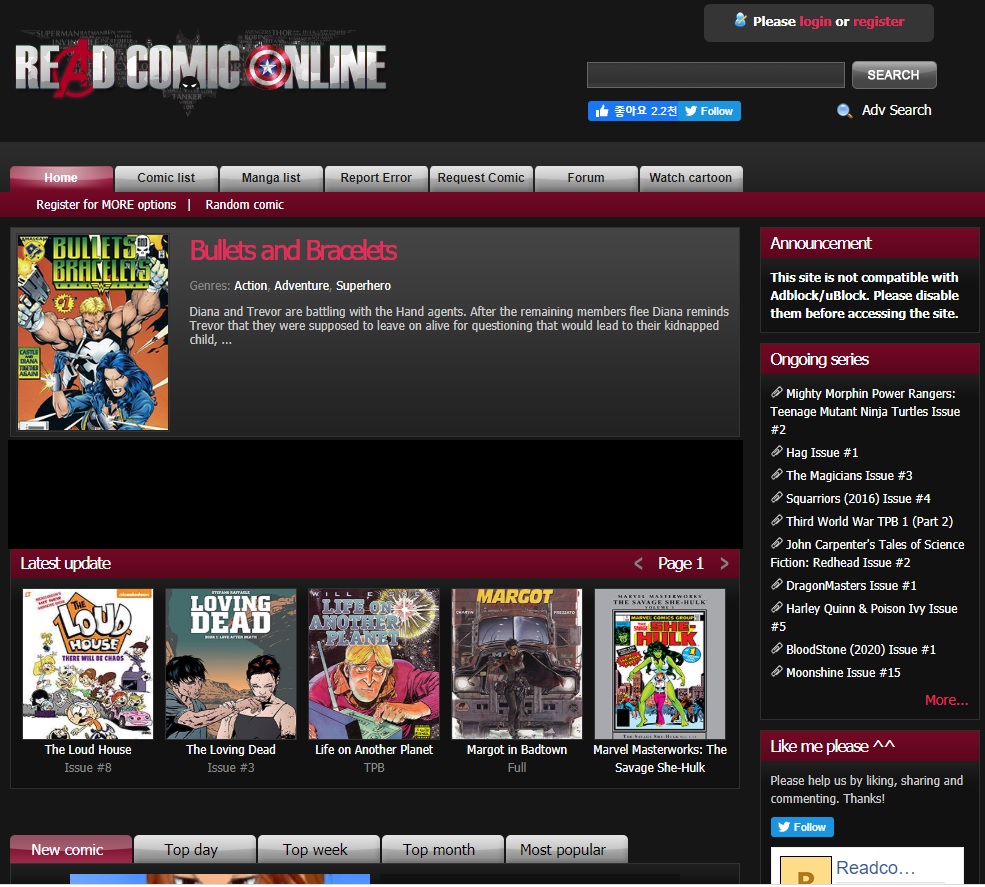Image resolution: width=985 pixels, height=887 pixels.
Task: Open the Request Comic tab
Action: [x=481, y=178]
